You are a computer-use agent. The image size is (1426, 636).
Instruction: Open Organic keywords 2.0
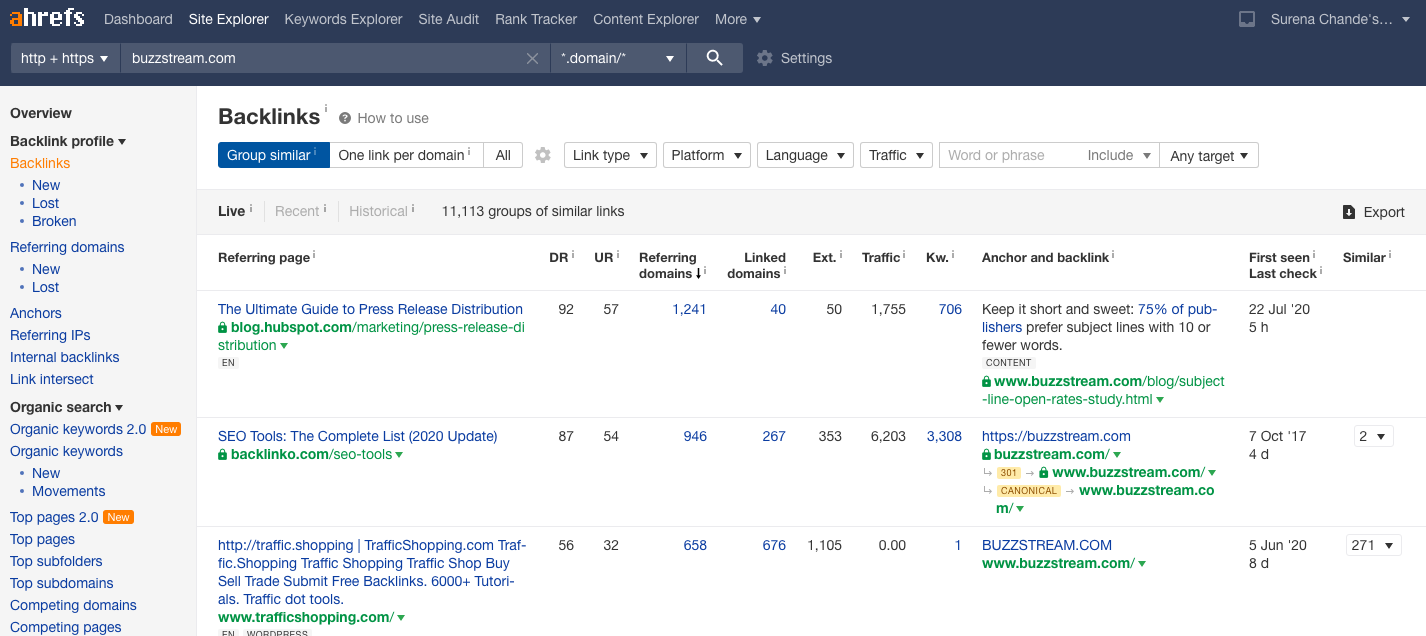click(x=78, y=429)
